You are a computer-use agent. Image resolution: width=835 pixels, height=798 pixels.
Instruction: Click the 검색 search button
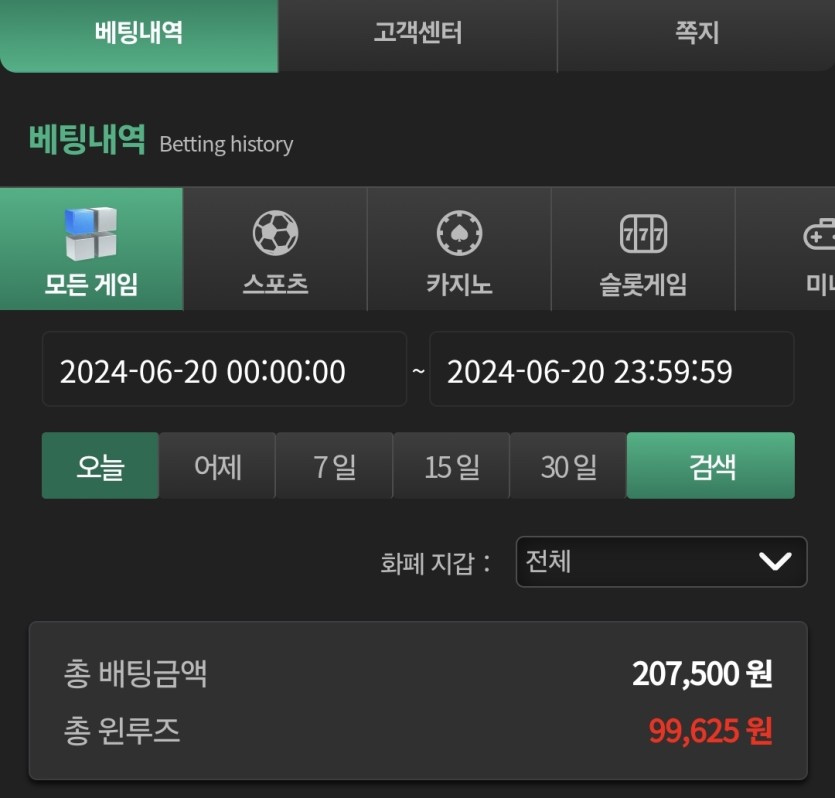(x=711, y=466)
